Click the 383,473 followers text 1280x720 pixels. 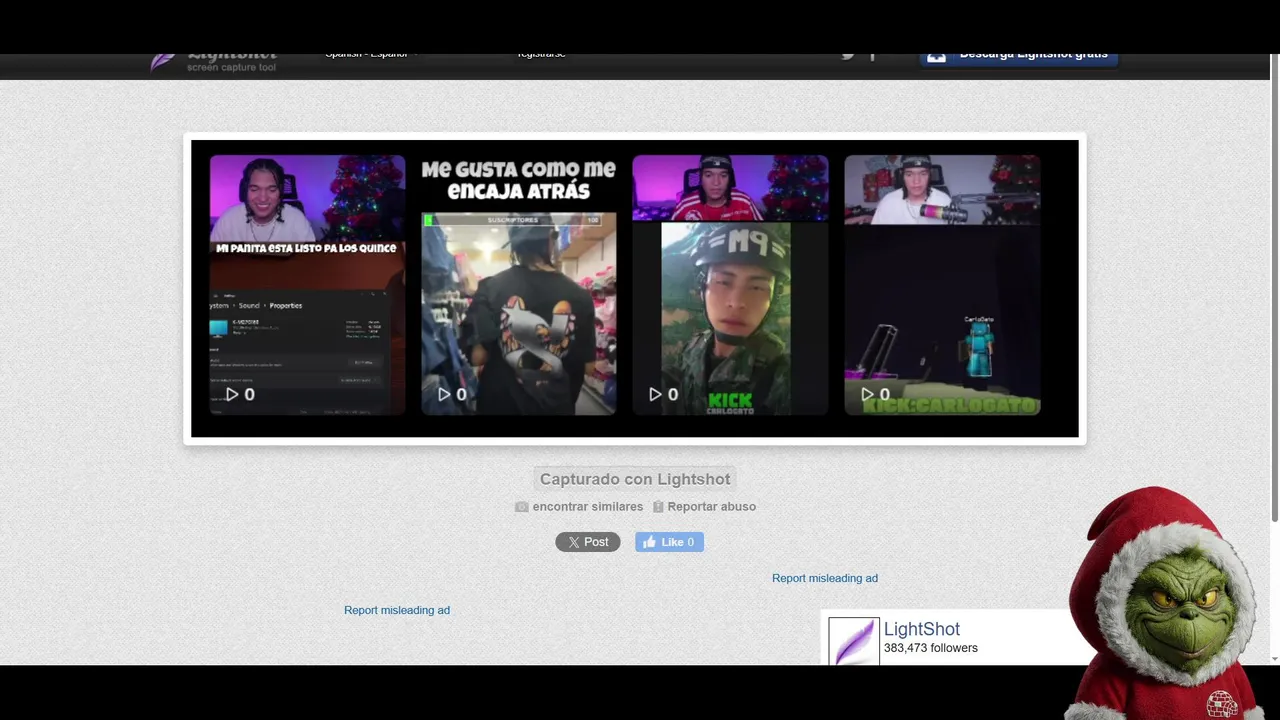tap(931, 648)
